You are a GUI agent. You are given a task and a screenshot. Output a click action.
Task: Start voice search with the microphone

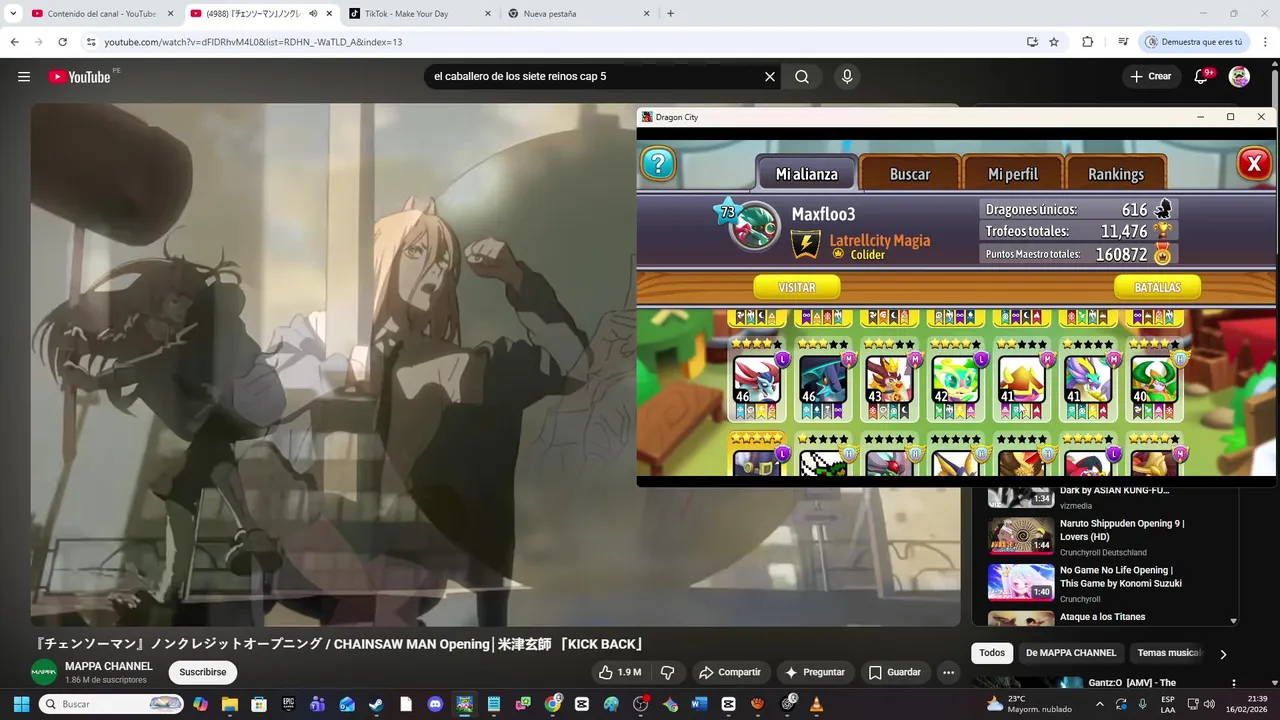click(847, 77)
